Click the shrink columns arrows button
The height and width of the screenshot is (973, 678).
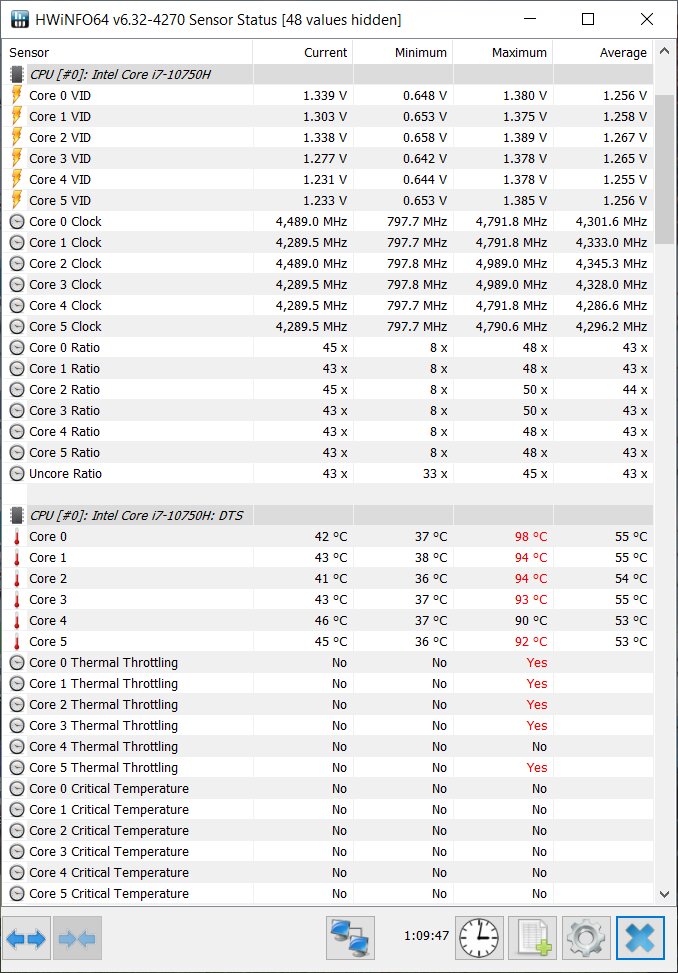click(78, 938)
